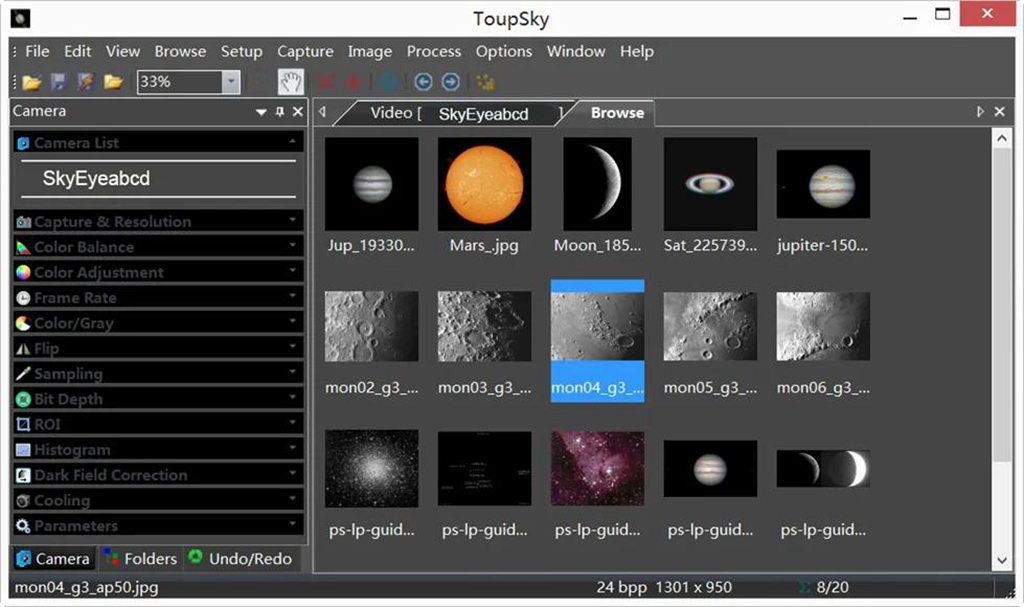Viewport: 1024px width, 607px height.
Task: Select the hand pan tool in toolbar
Action: click(291, 82)
